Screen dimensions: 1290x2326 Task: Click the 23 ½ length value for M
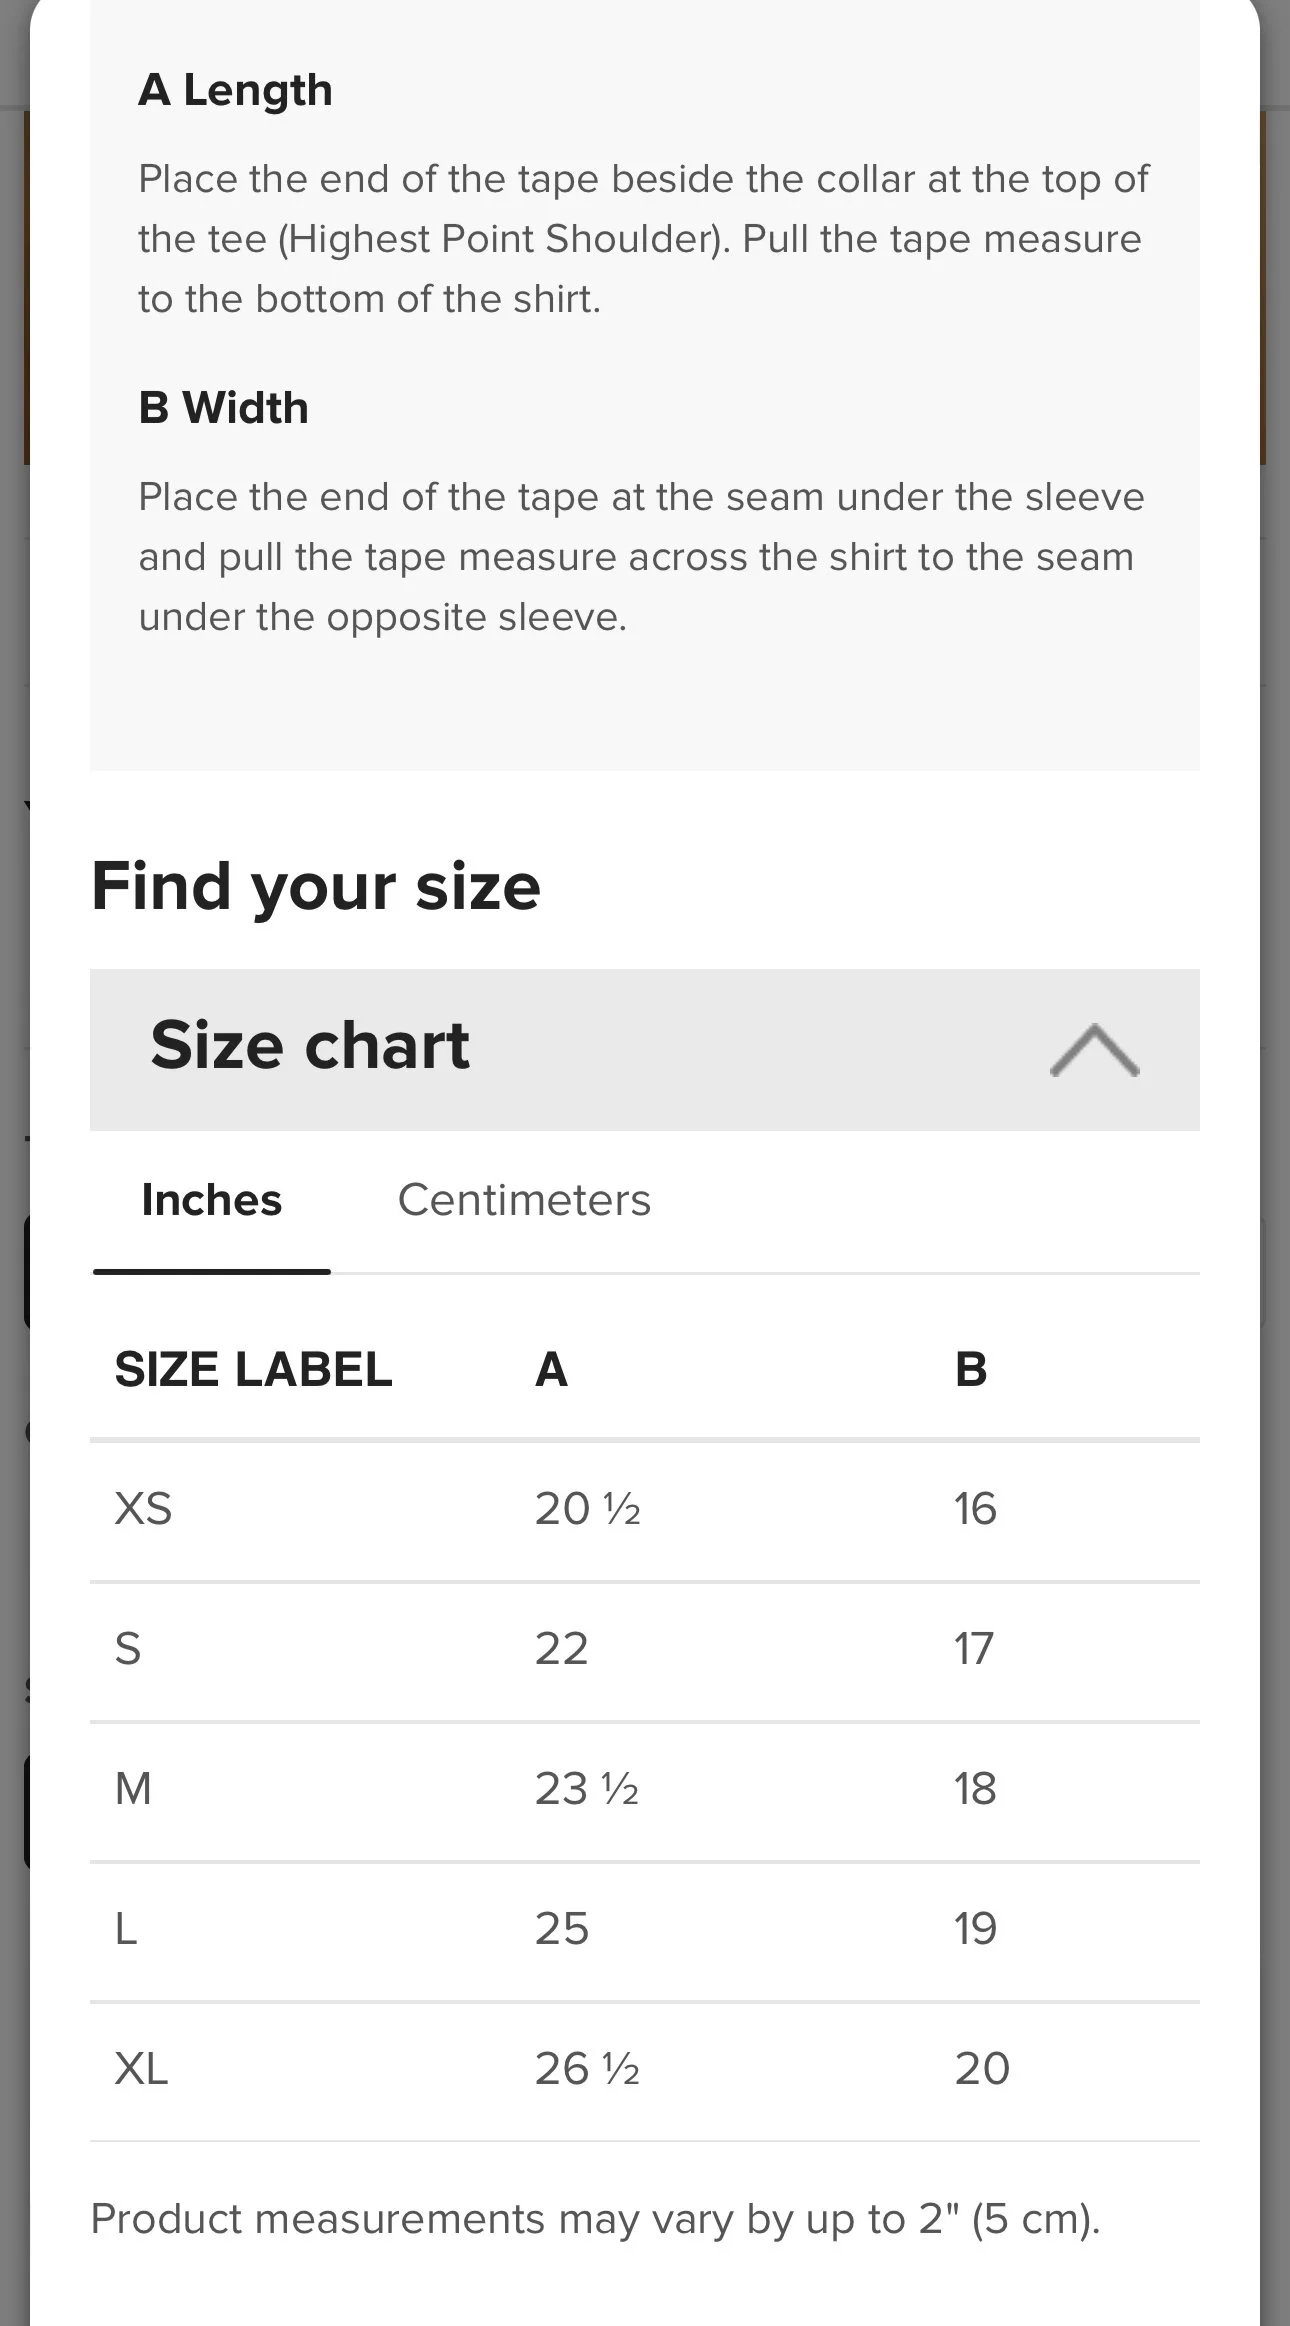(x=587, y=1789)
